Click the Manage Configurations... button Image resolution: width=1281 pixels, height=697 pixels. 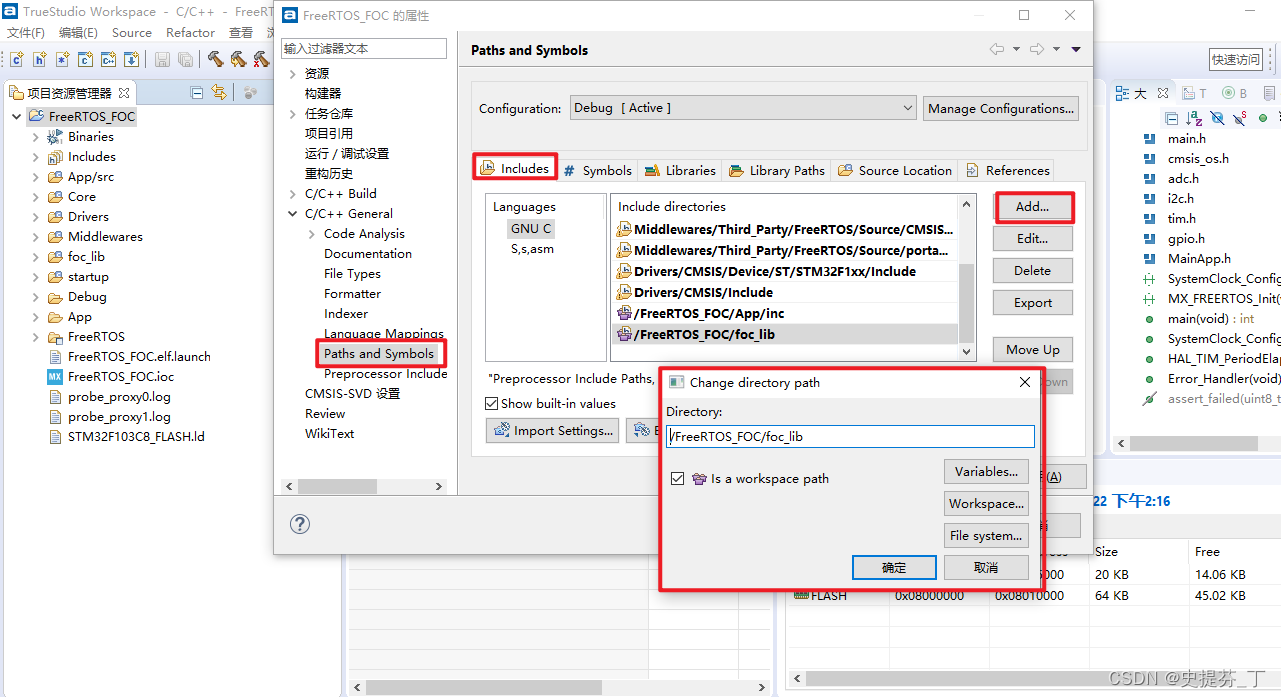click(1001, 109)
